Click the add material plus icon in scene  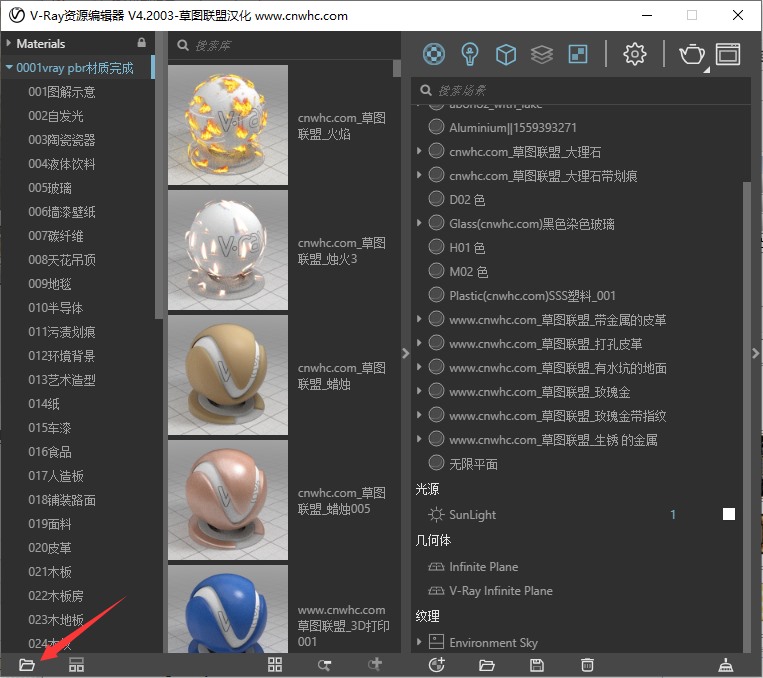pyautogui.click(x=436, y=664)
